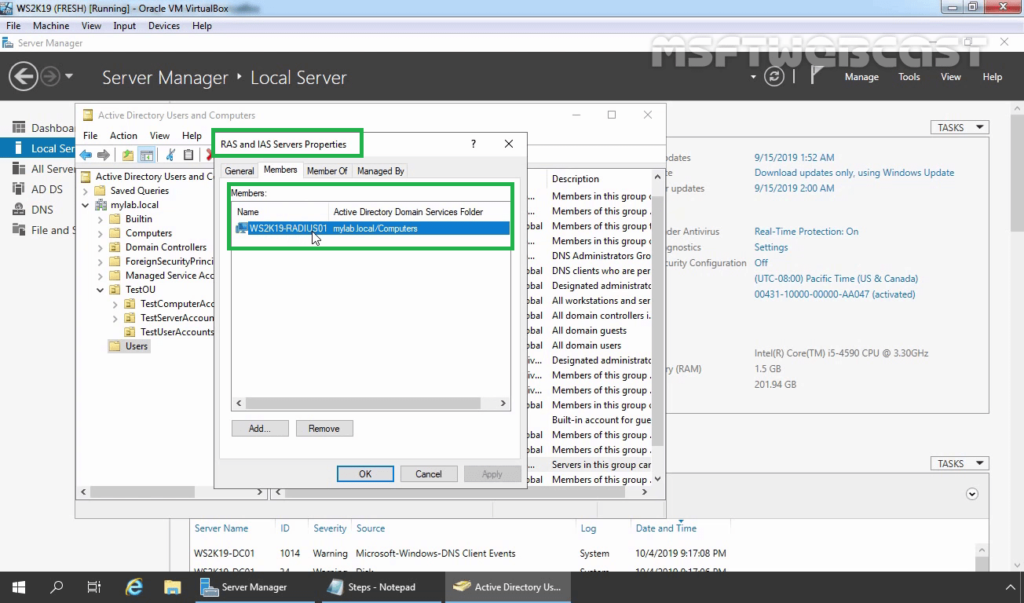Click 'All domain guests' description row
Screen dimensions: 1024x603
[589, 331]
